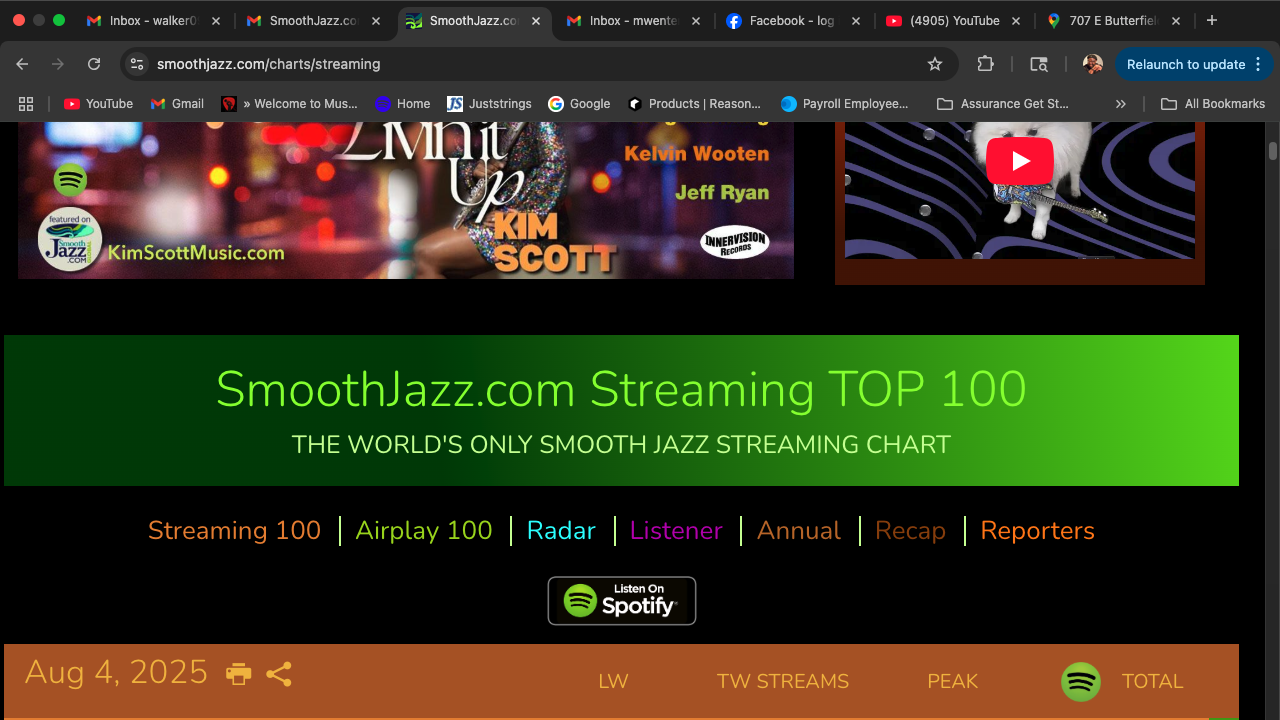1280x720 pixels.
Task: Open the All Bookmarks folder
Action: click(1212, 104)
